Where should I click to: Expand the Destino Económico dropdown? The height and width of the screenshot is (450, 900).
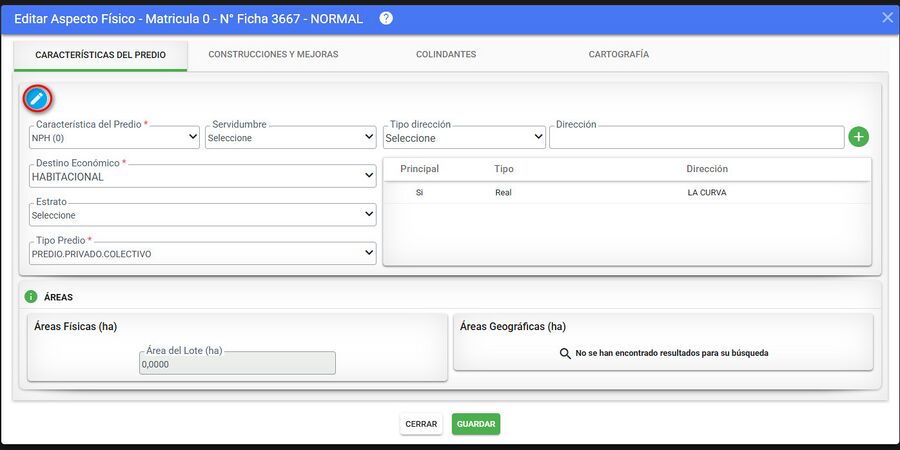click(203, 176)
